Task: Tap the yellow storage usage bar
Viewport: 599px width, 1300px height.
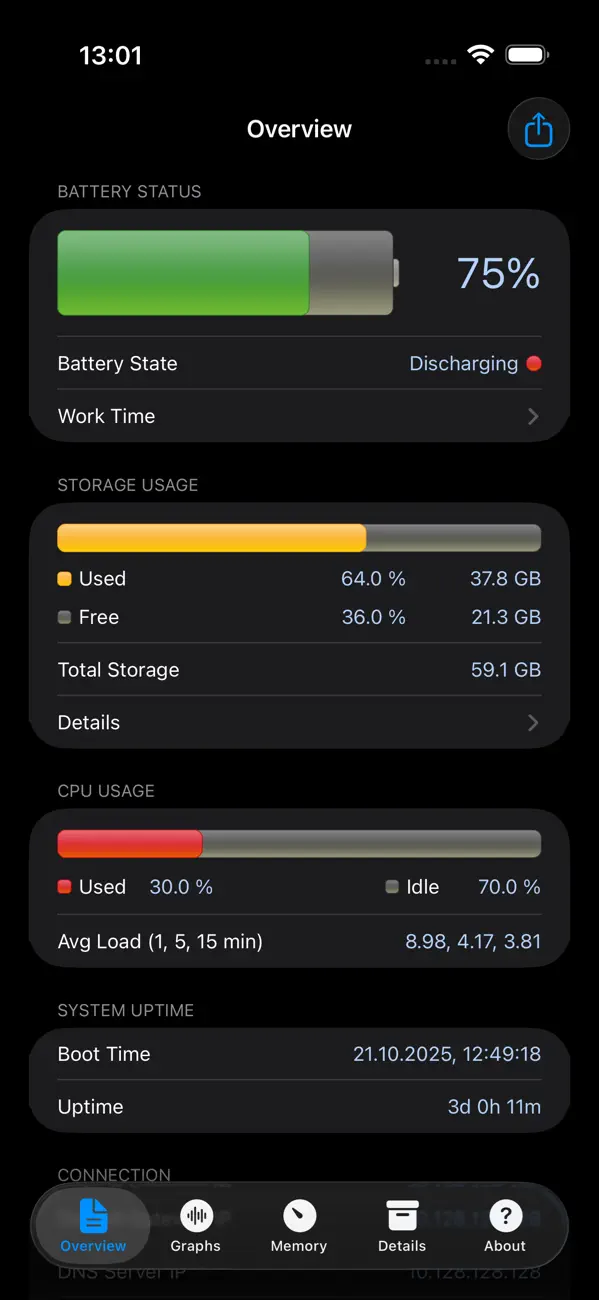Action: point(210,537)
